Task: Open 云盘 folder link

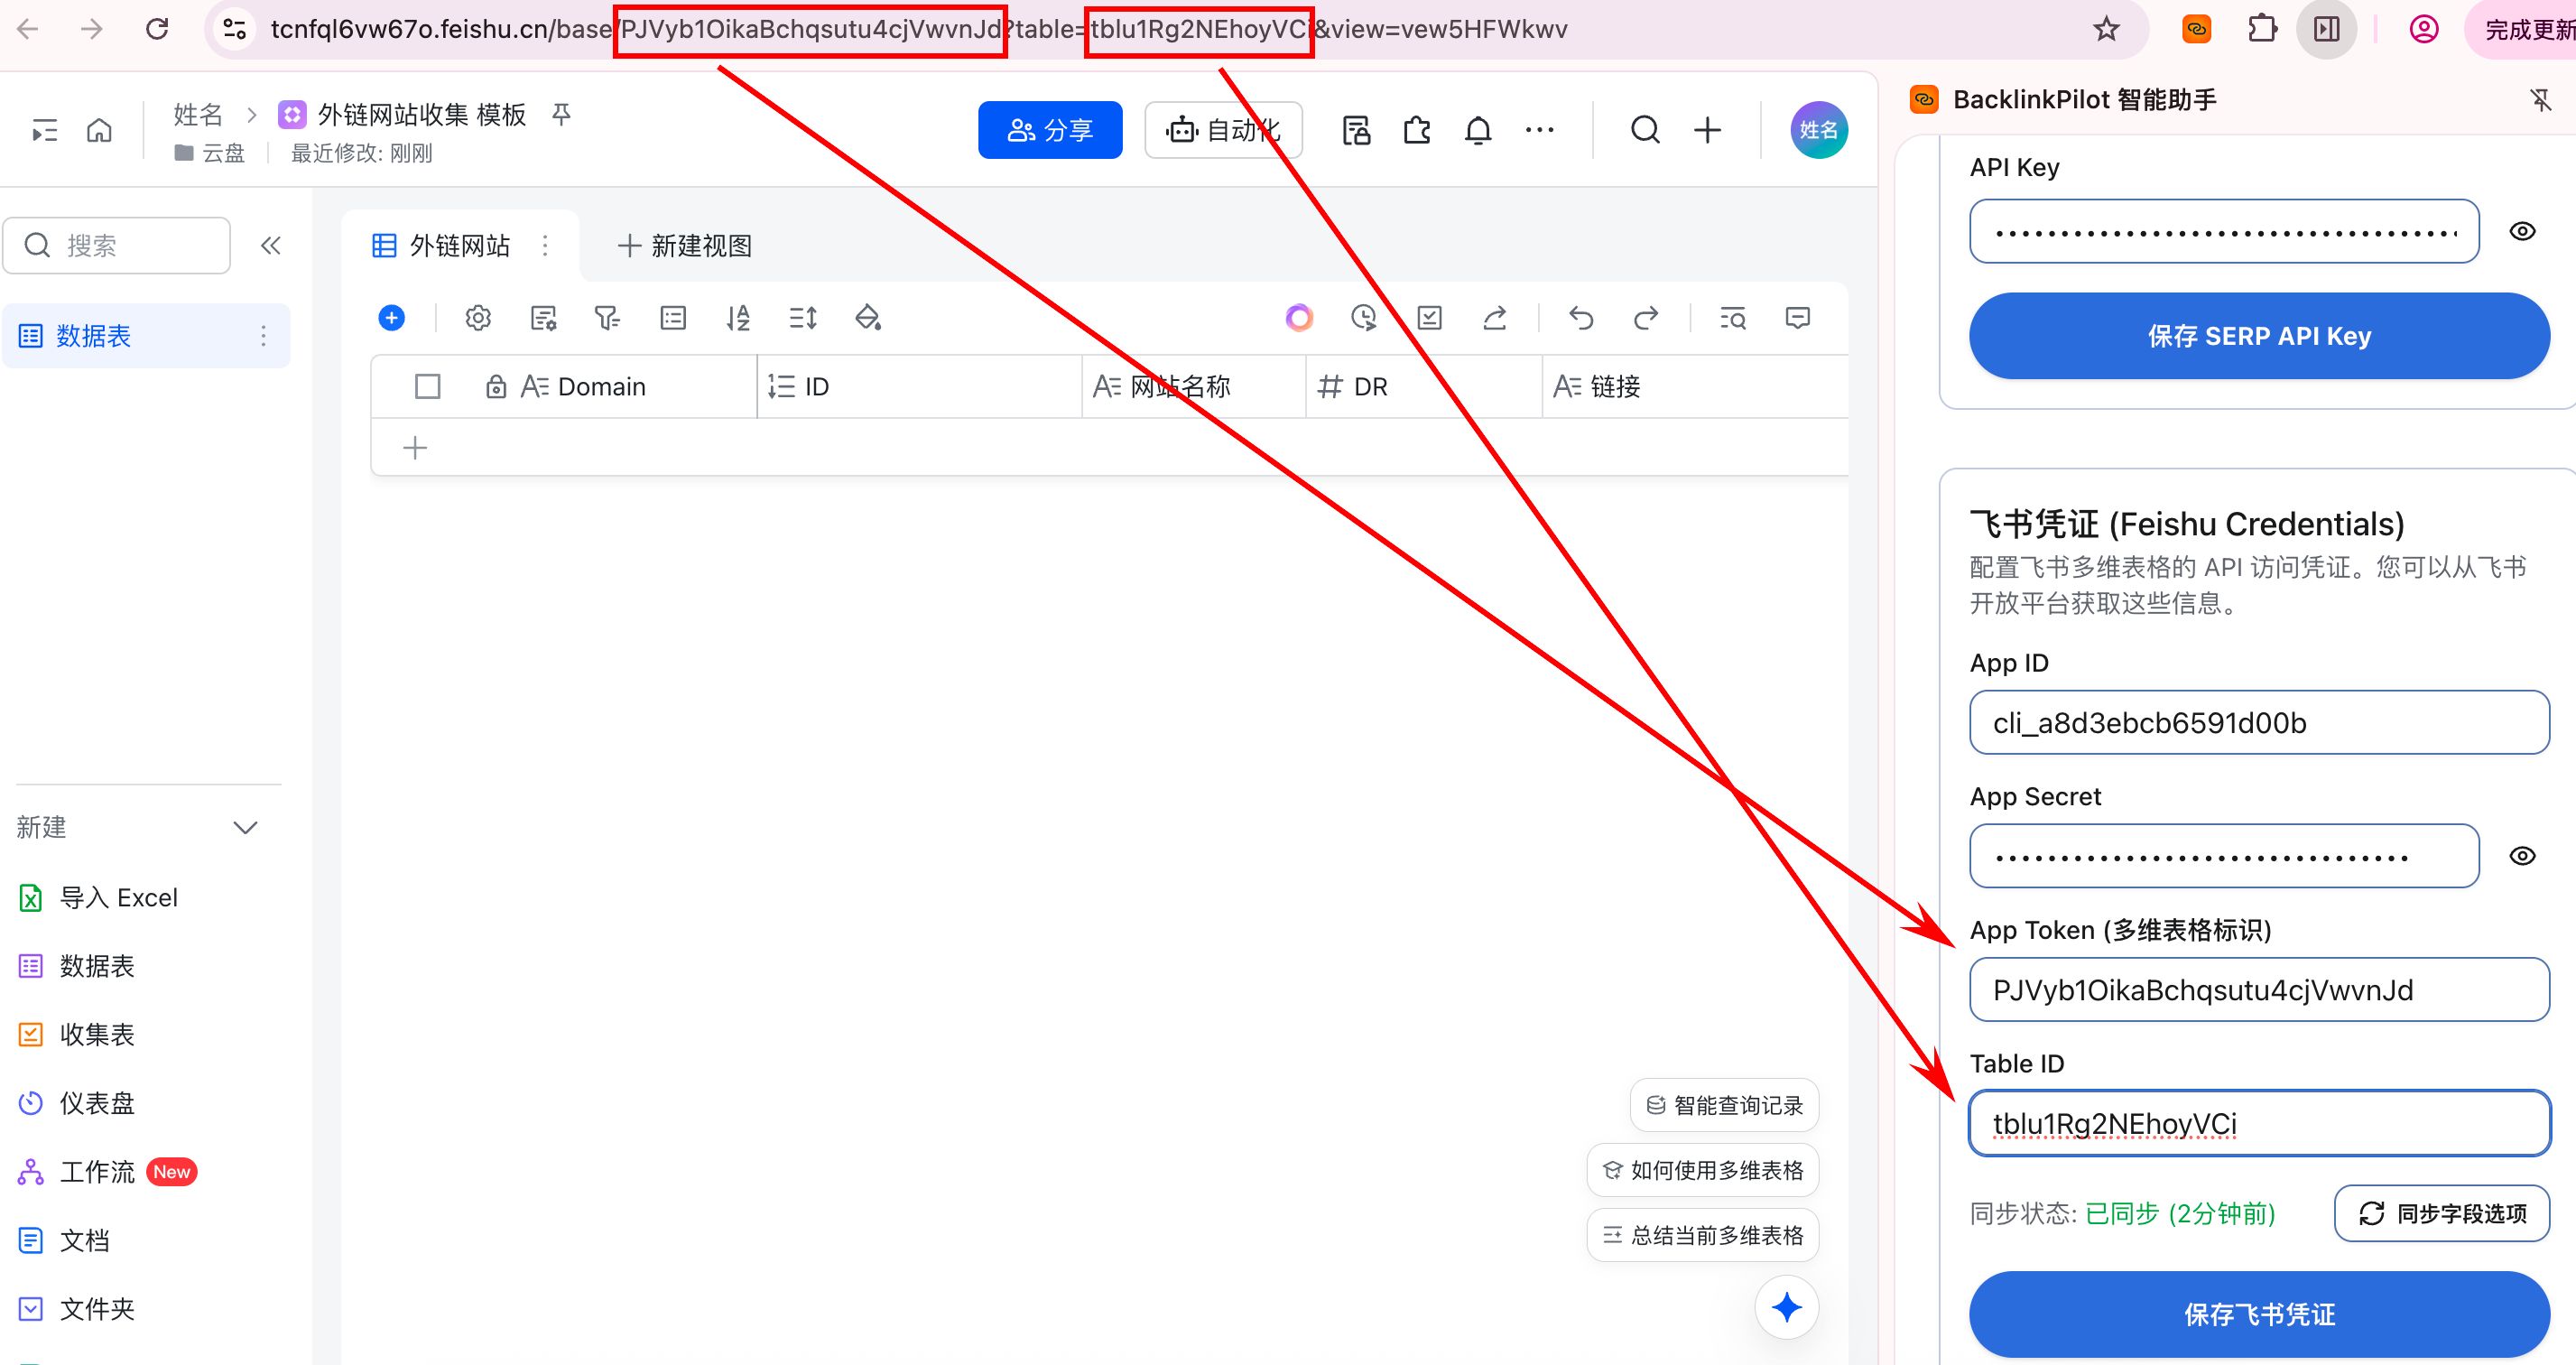Action: 210,153
